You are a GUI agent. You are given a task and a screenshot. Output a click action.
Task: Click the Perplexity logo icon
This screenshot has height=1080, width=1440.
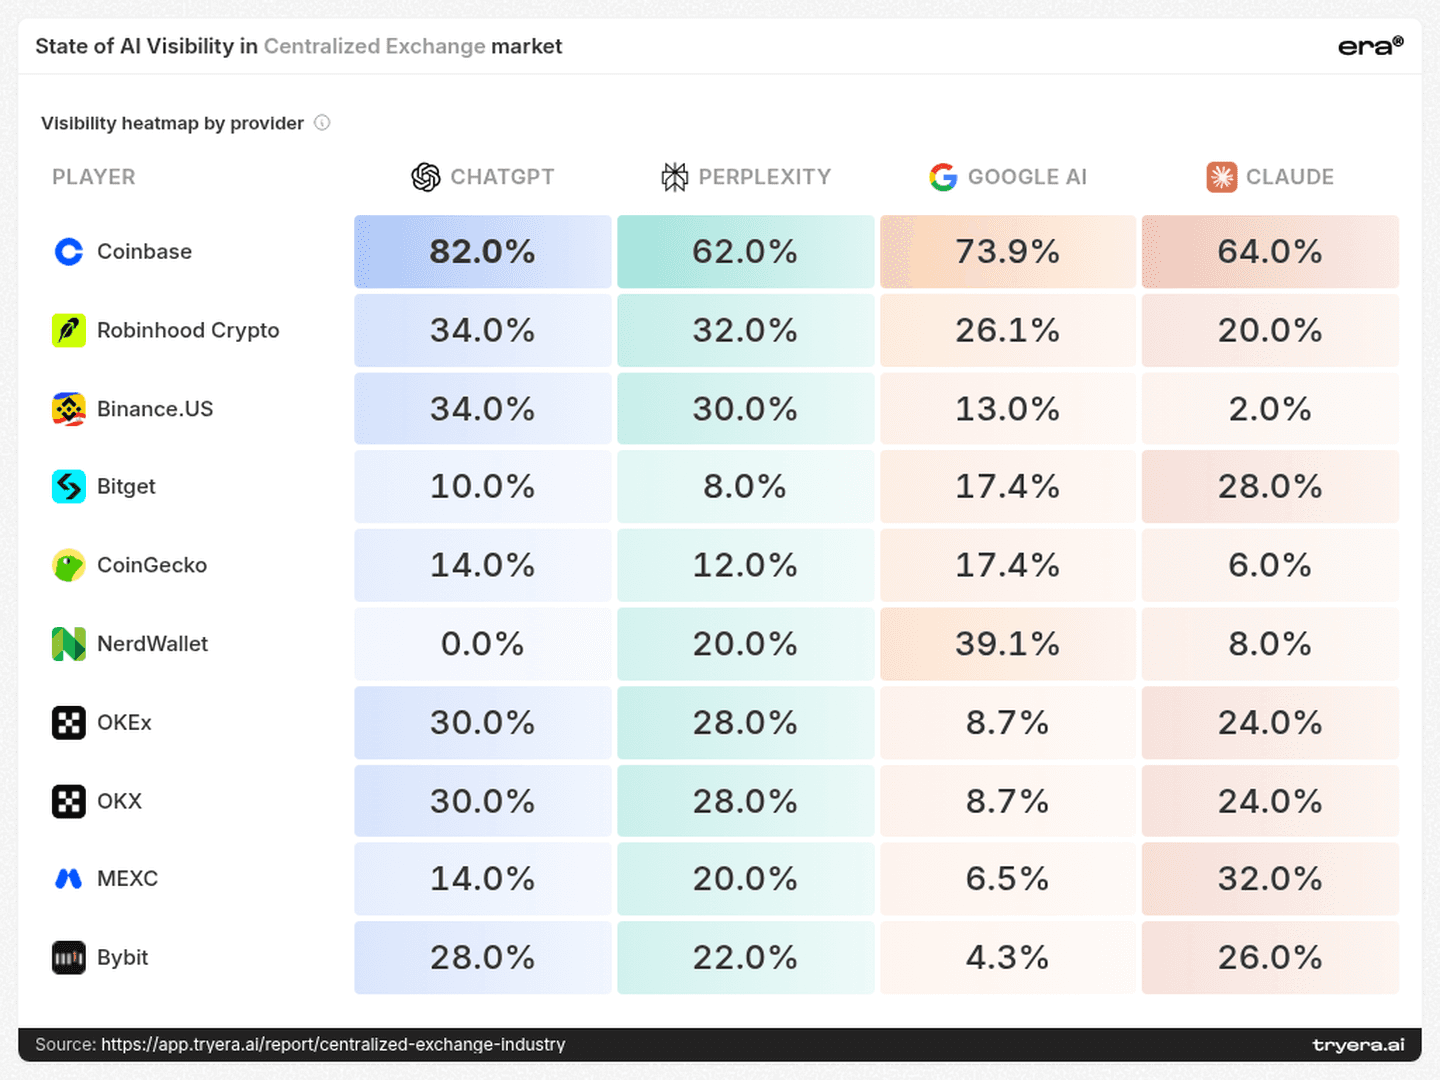tap(675, 177)
